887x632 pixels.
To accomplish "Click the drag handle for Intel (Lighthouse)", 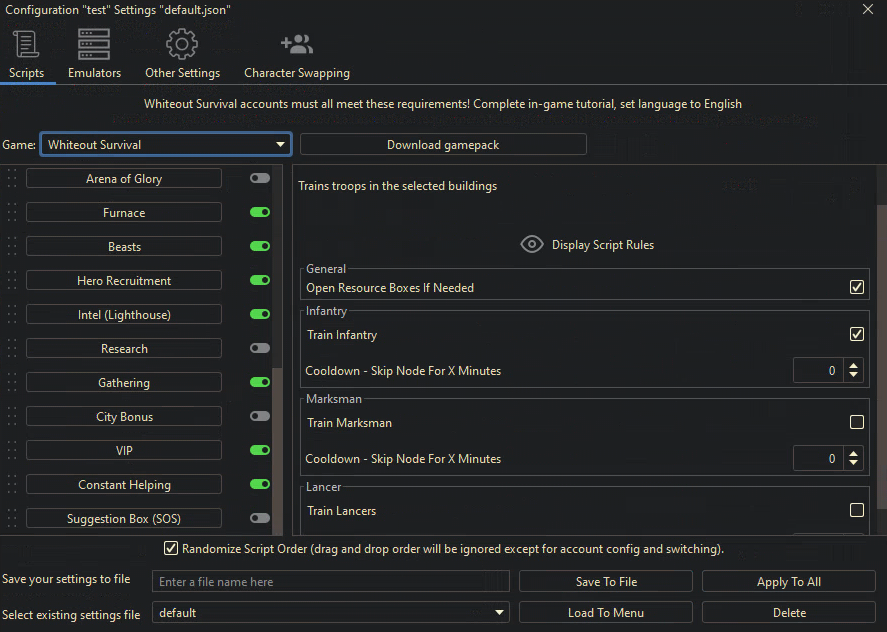I will click(12, 315).
